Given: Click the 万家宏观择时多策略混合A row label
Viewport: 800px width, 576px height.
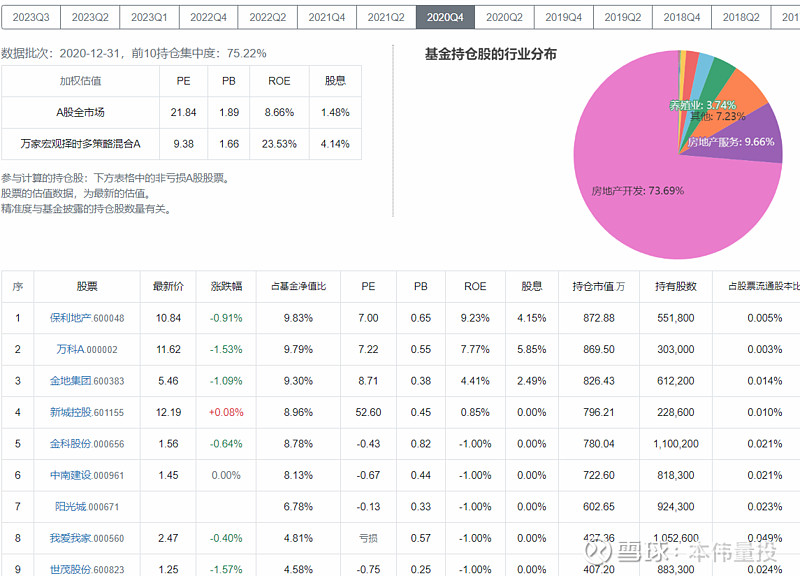Looking at the screenshot, I should (80, 144).
